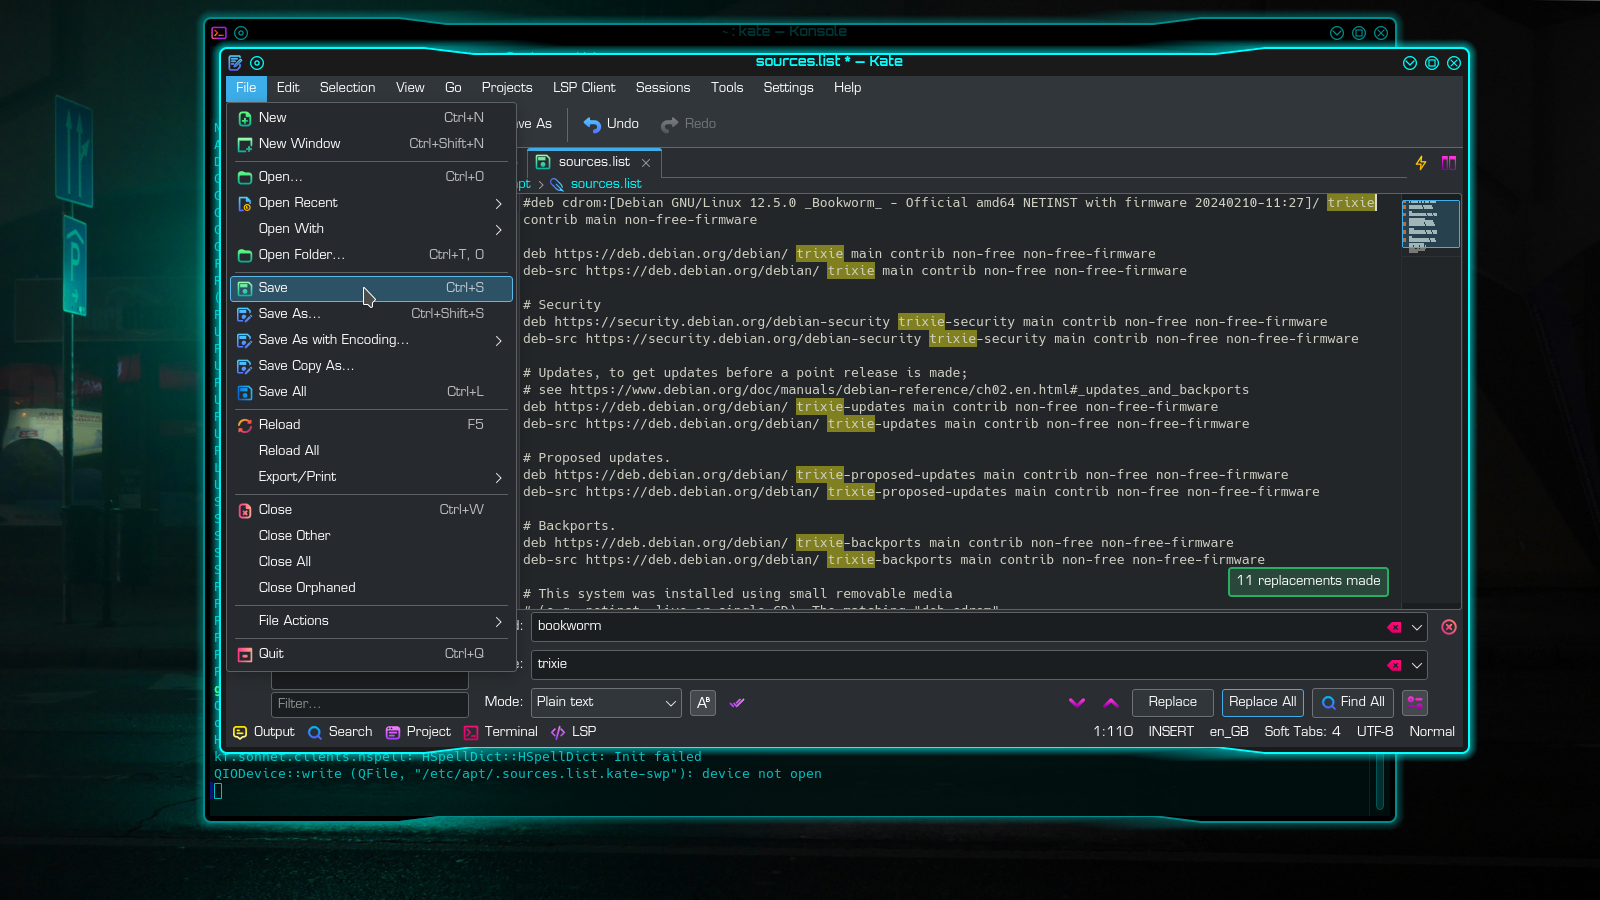The image size is (1600, 900).
Task: Toggle match case sensitivity button
Action: click(704, 703)
